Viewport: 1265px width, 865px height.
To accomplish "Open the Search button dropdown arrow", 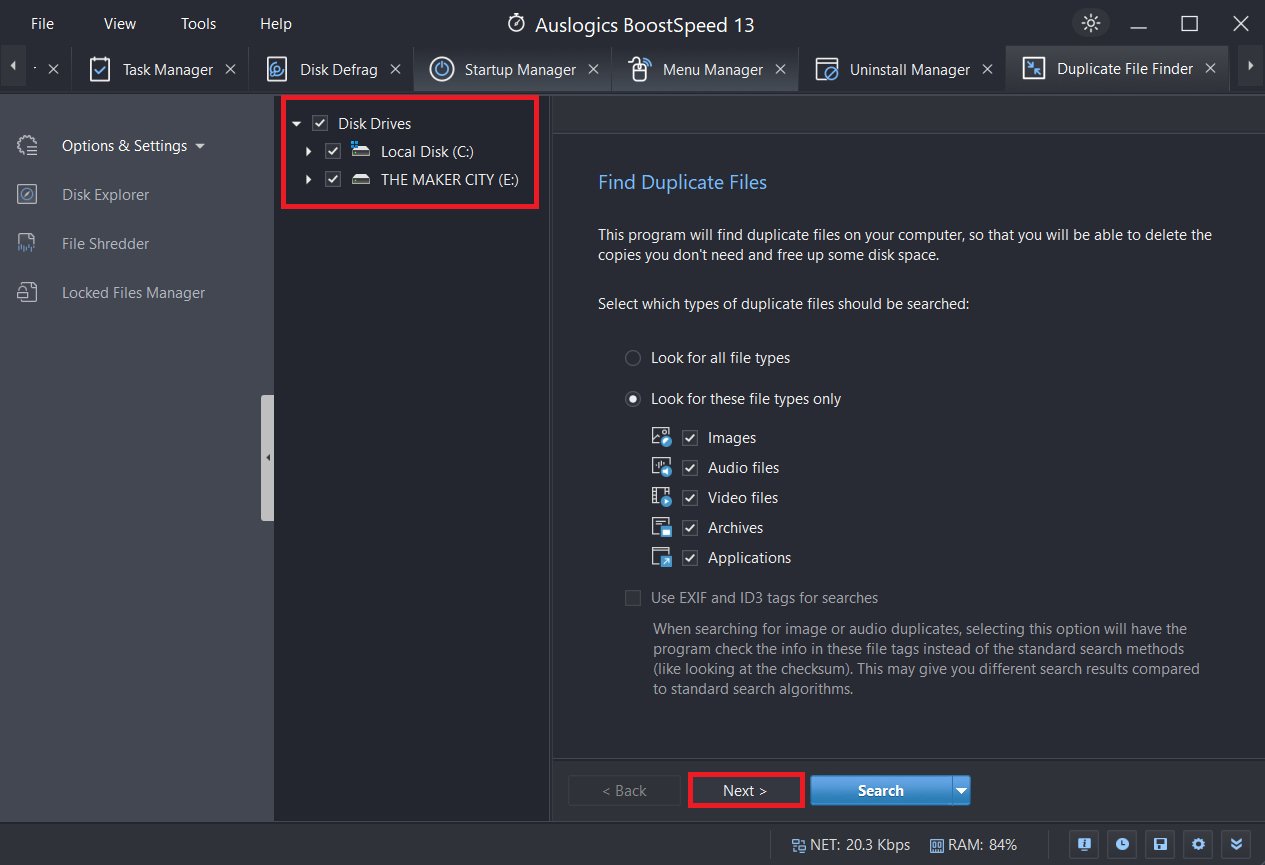I will point(961,790).
